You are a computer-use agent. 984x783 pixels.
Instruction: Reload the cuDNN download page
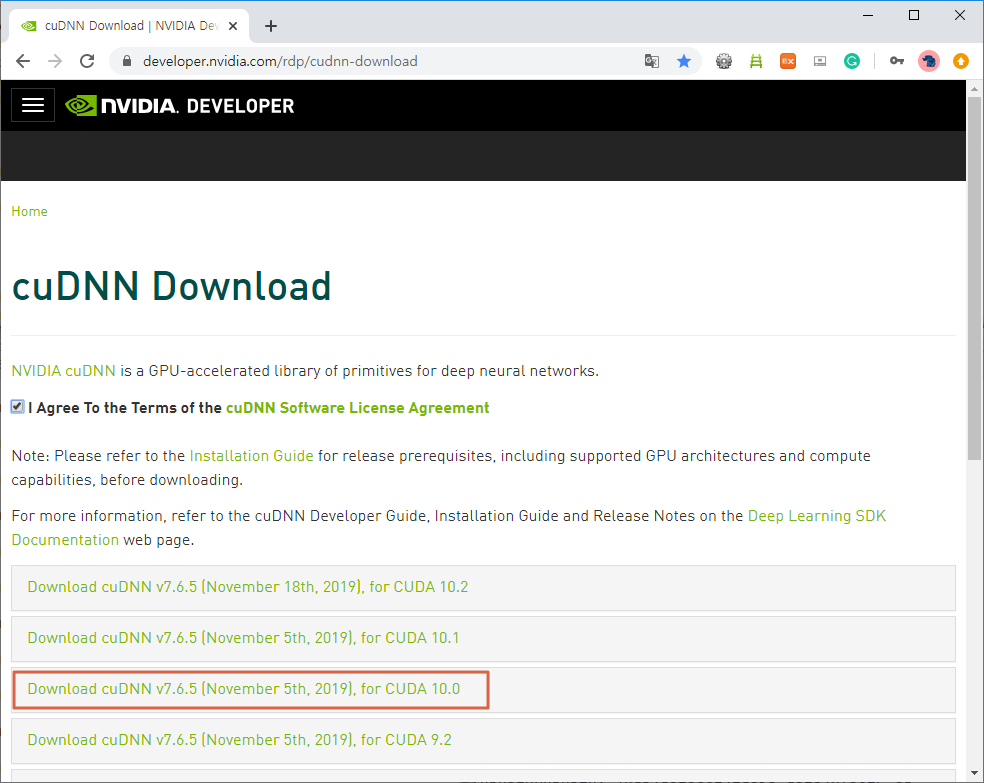tap(87, 61)
